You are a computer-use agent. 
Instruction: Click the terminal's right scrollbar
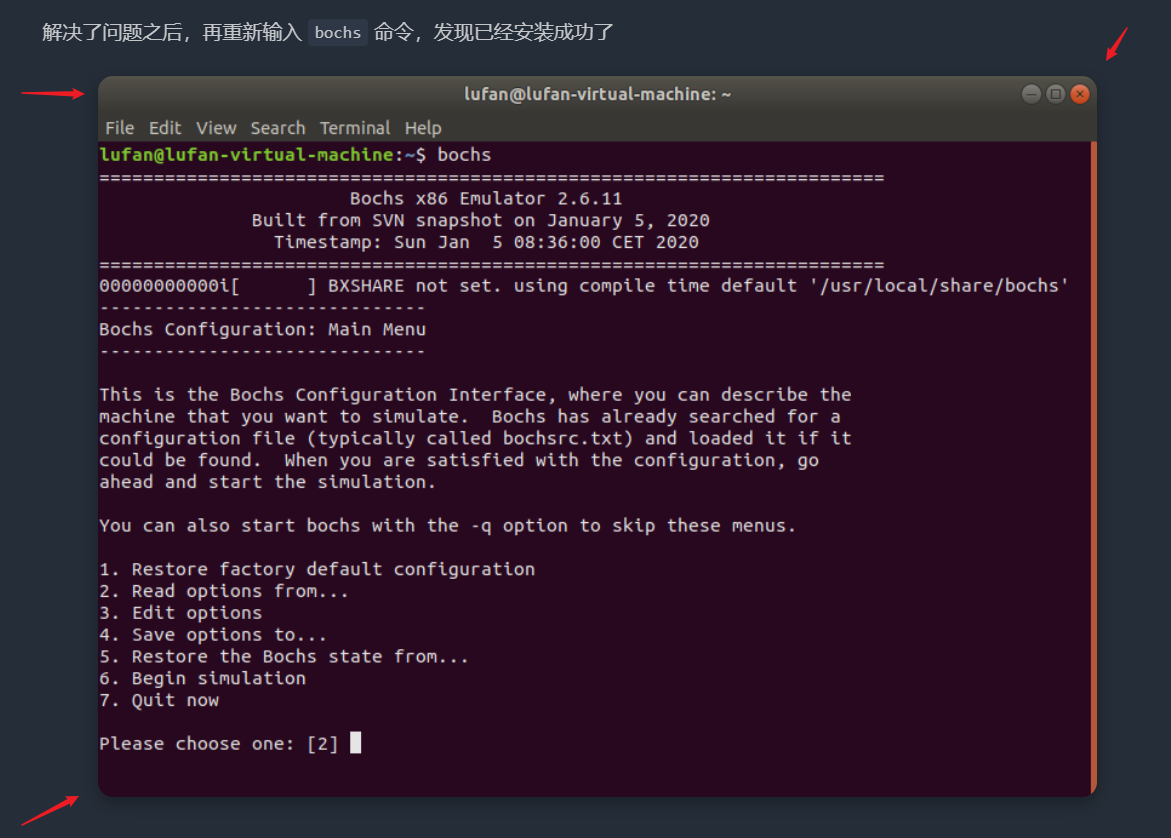[x=1093, y=468]
